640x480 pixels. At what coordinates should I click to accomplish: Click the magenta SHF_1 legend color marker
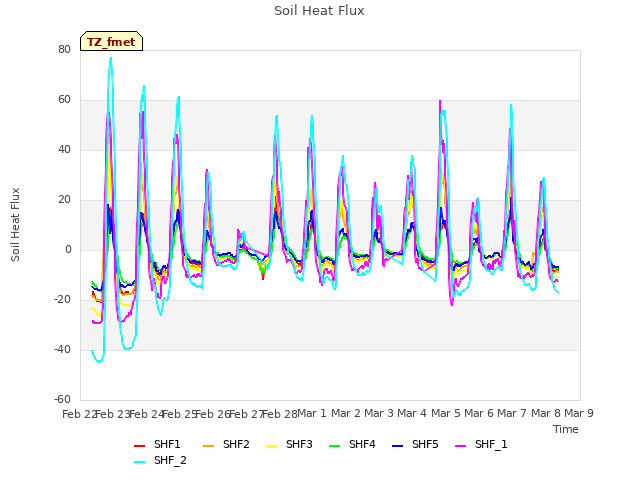coord(460,446)
